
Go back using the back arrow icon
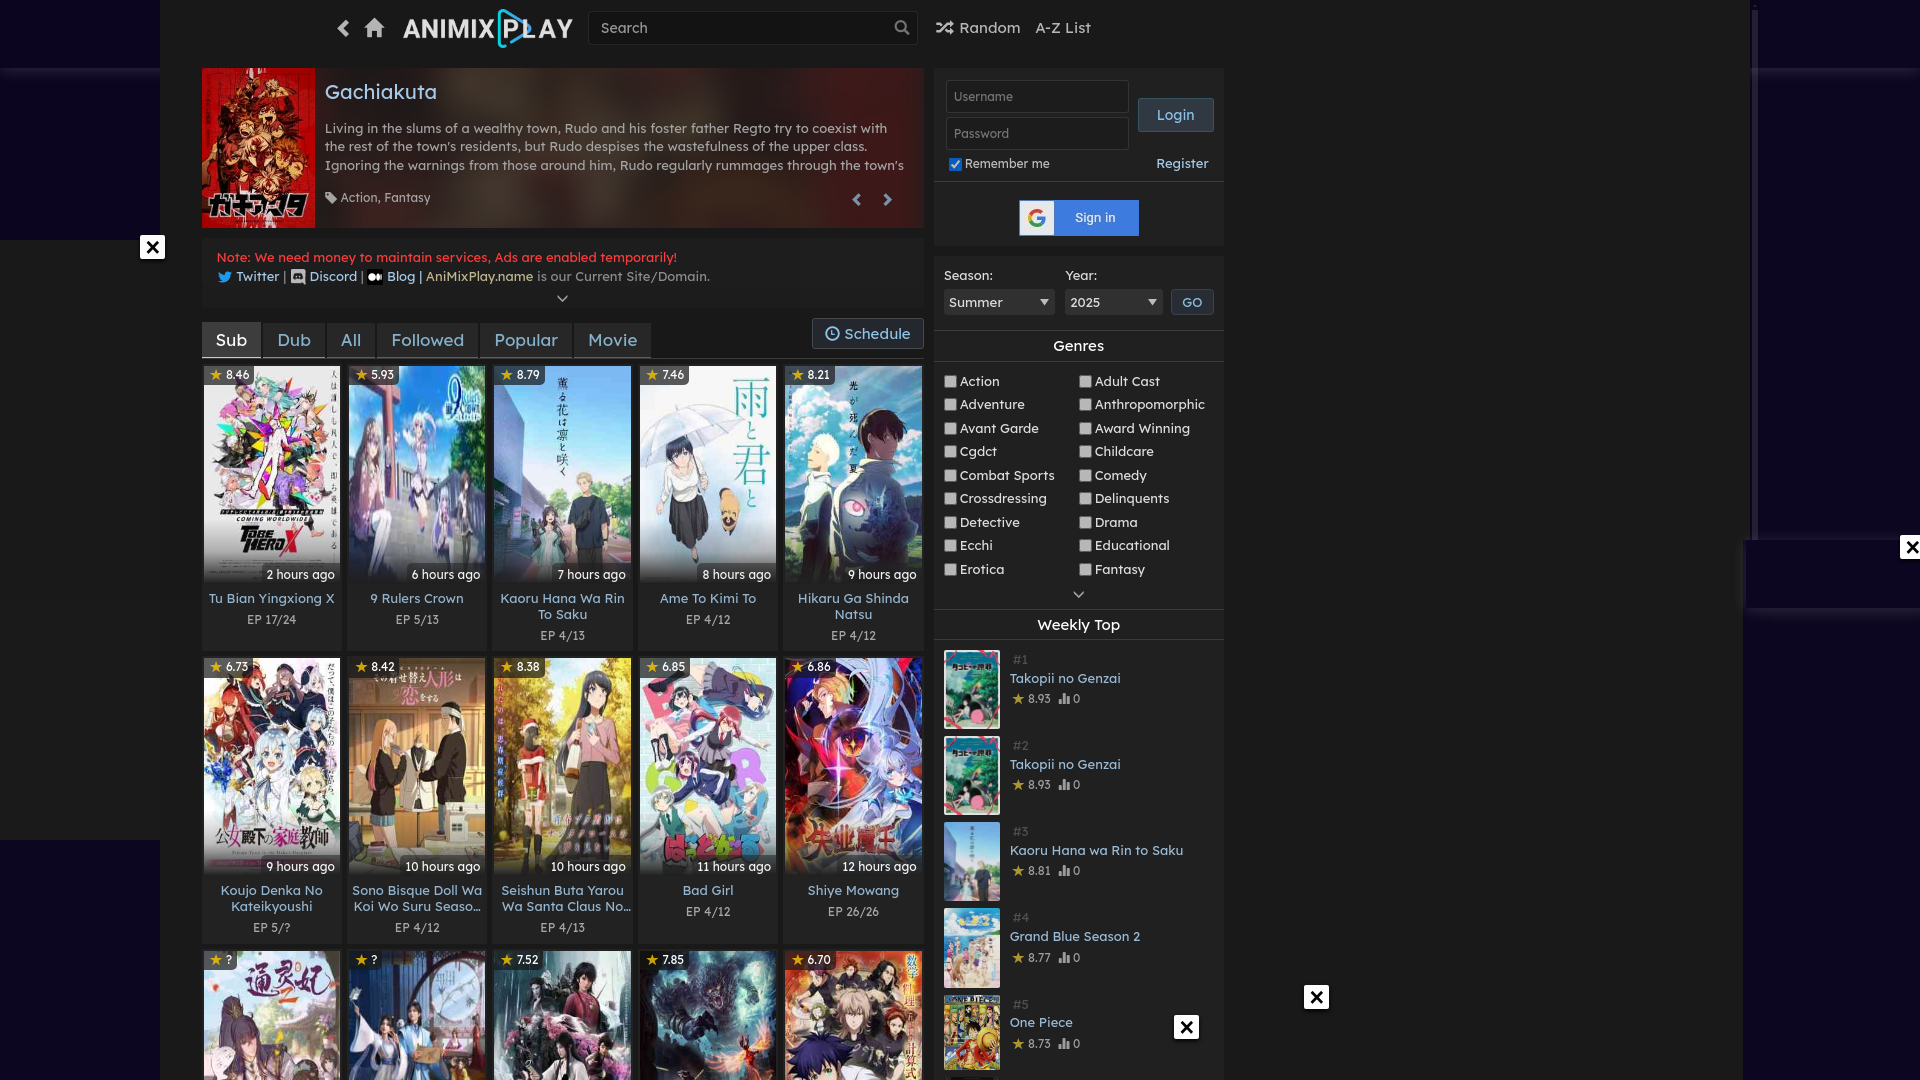pos(343,28)
